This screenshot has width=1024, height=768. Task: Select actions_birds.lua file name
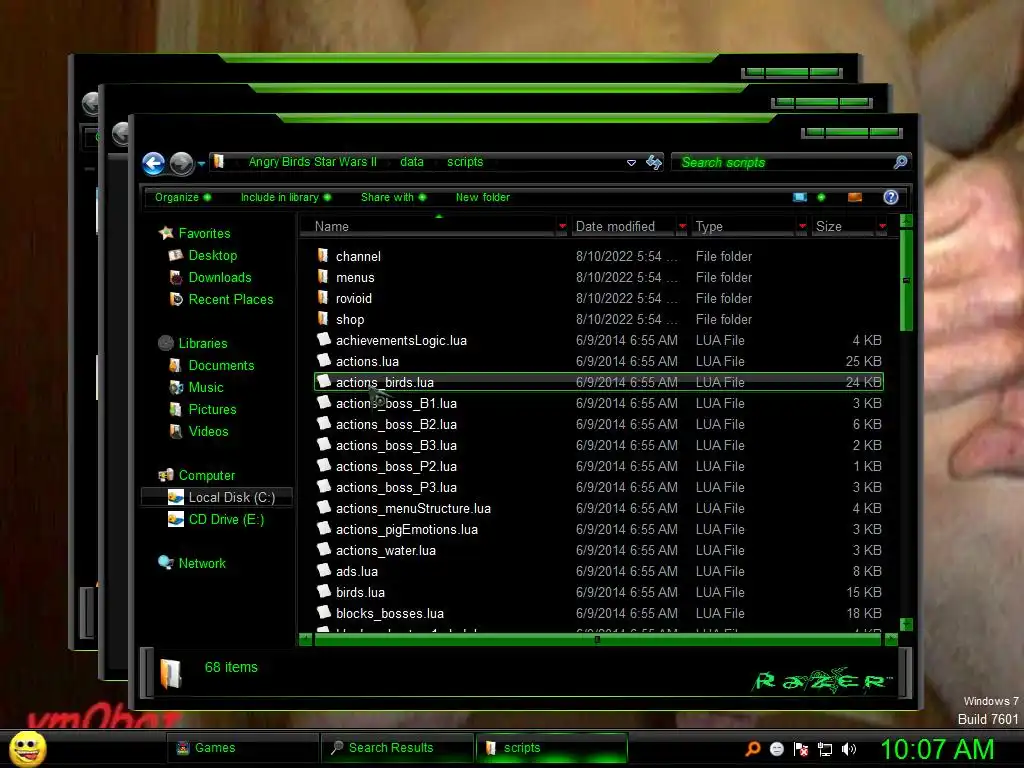pos(385,383)
